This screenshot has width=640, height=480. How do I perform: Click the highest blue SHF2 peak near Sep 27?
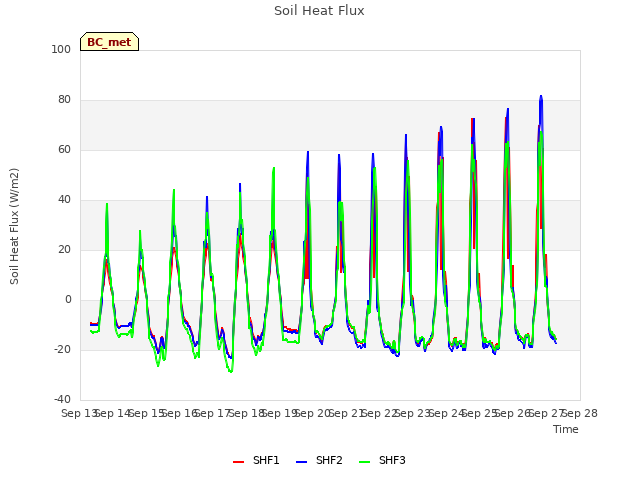[x=541, y=96]
